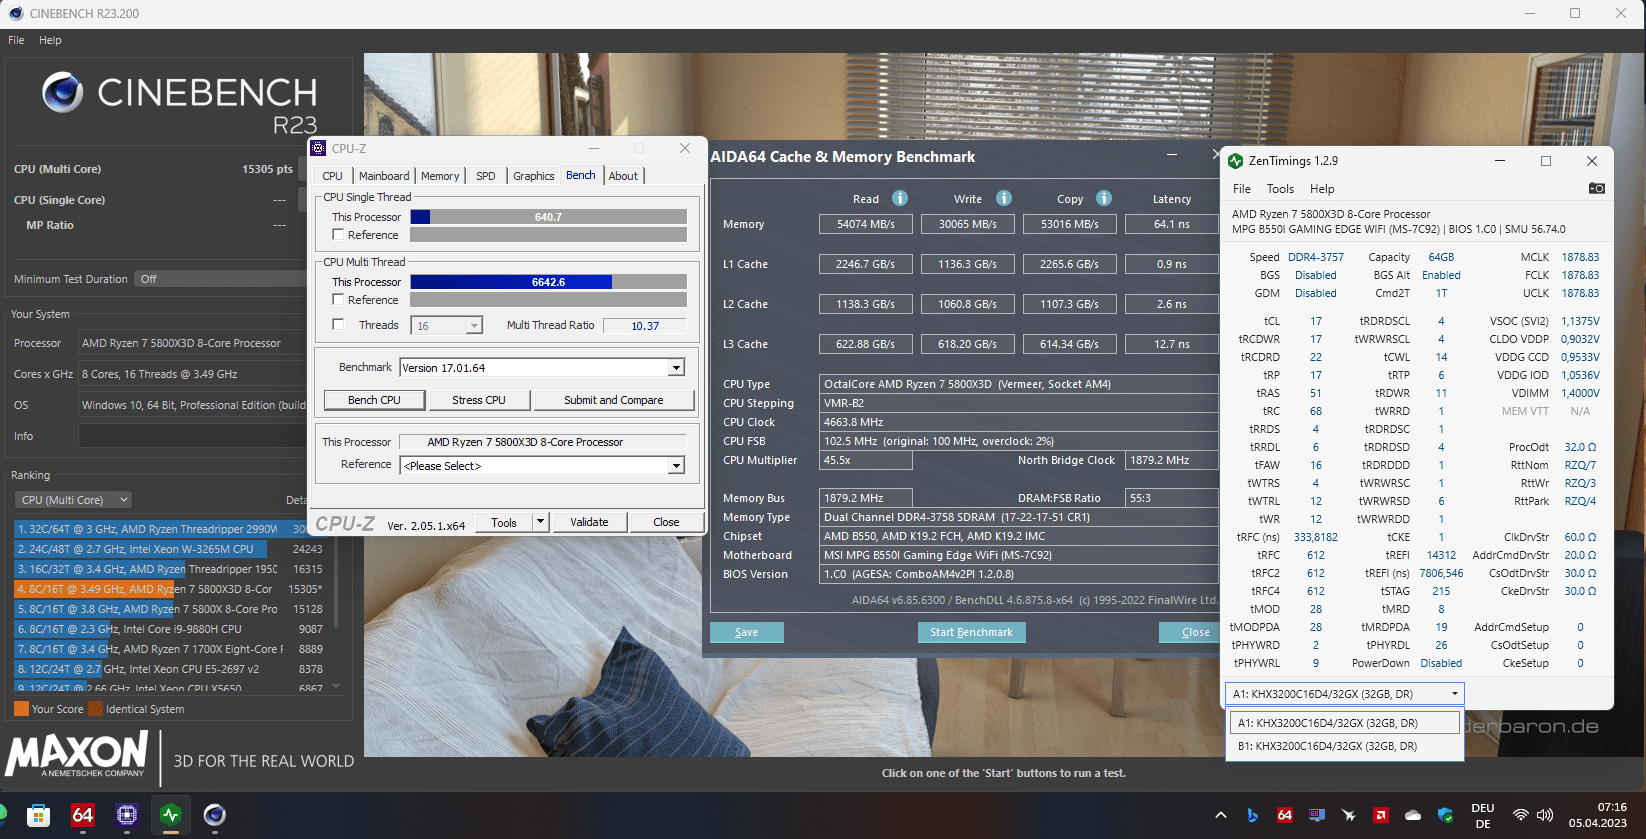The image size is (1646, 839).
Task: Open Windows Security shield tray icon
Action: tap(1445, 815)
